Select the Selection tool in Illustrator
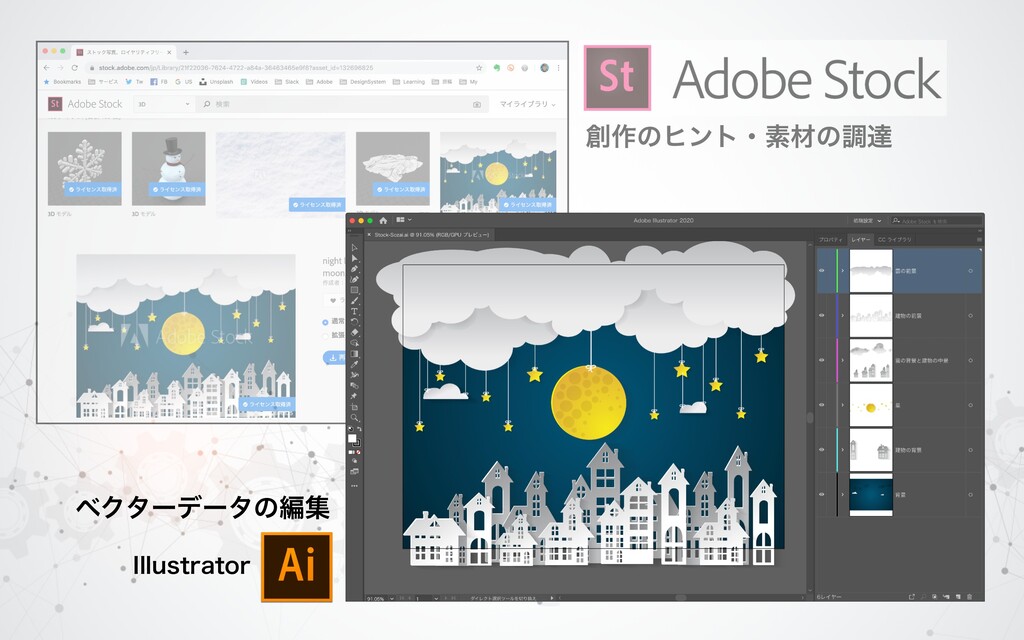Screen dimensions: 1024x640 (x=355, y=248)
